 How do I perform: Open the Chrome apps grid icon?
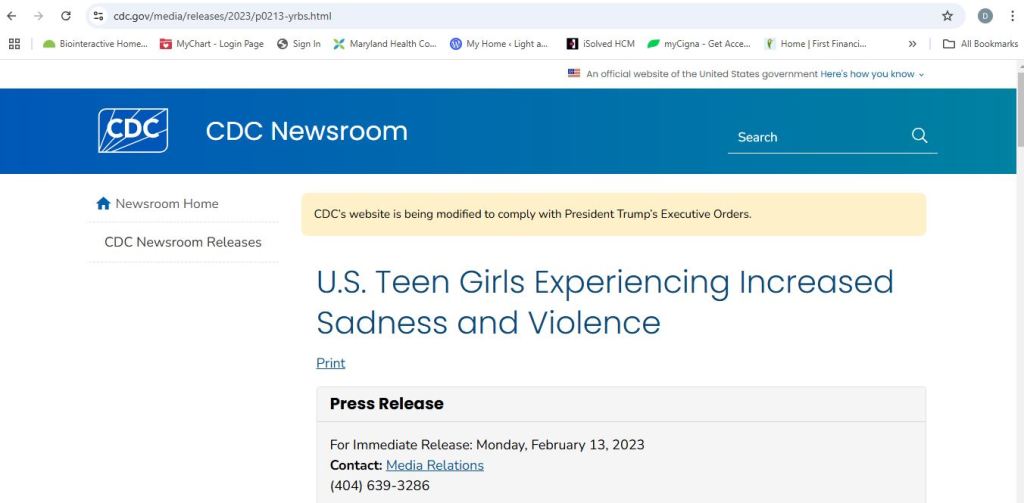coord(14,44)
